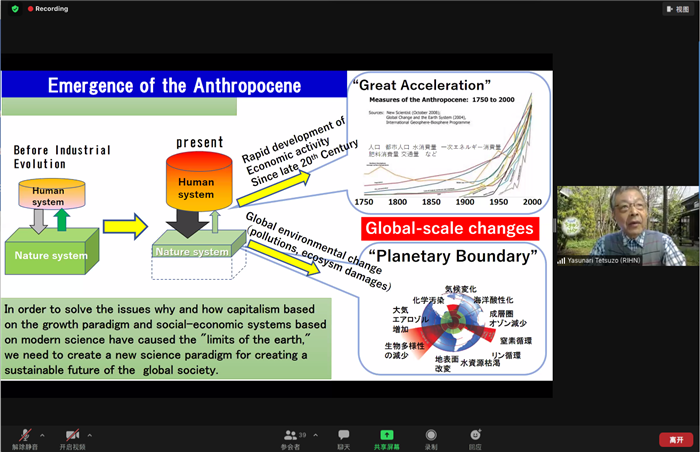Click the Emergence of the Anthropocene title
Image resolution: width=700 pixels, height=452 pixels.
click(x=174, y=85)
